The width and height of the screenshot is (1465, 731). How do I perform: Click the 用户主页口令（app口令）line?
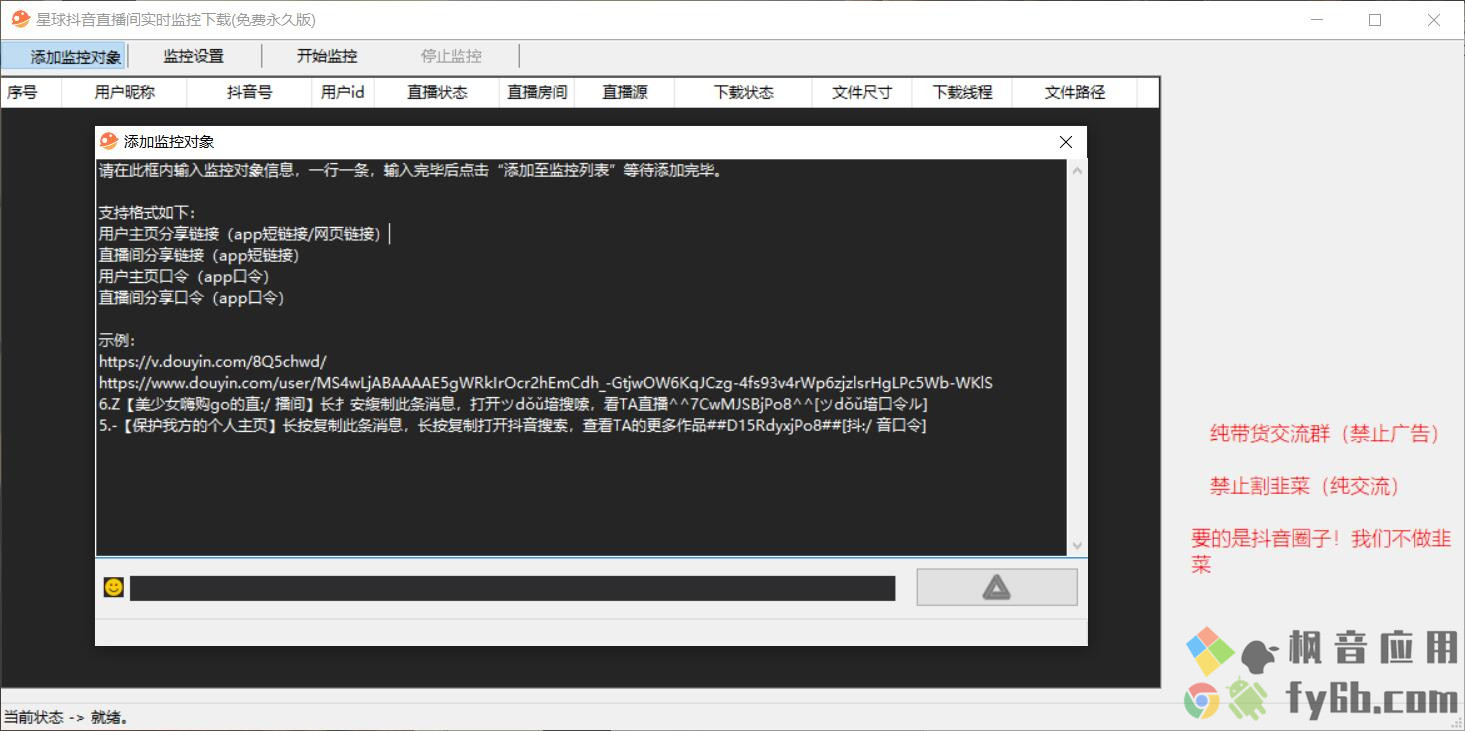tap(184, 276)
